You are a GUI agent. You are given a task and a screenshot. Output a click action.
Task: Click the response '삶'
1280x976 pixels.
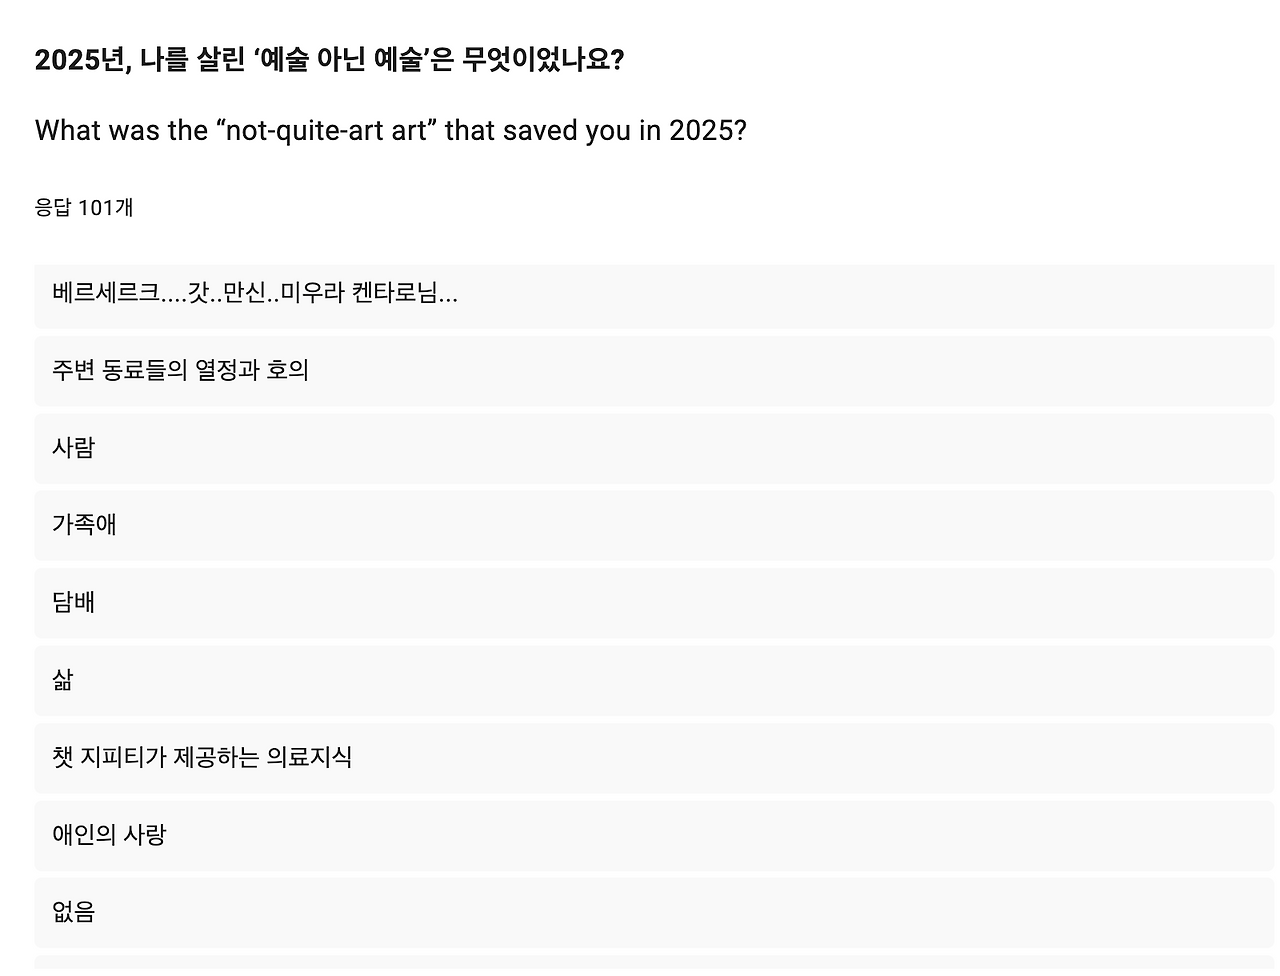click(654, 680)
